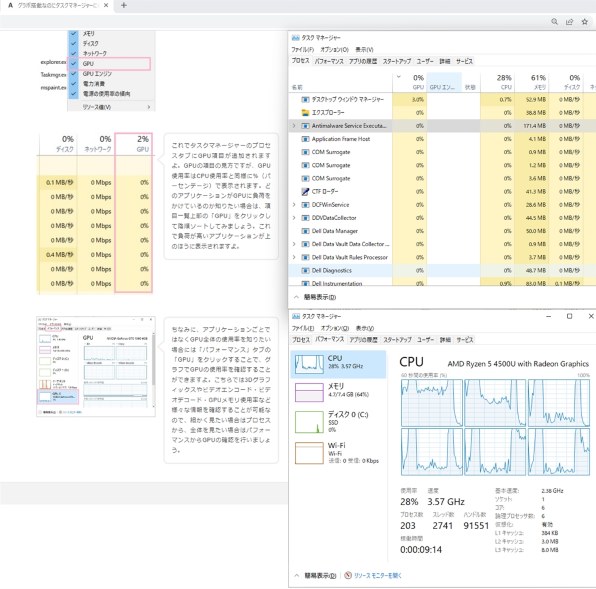Viewport: 596px width, 589px height.
Task: Toggle the ディスク checkmark in column menu
Action: pyautogui.click(x=74, y=43)
